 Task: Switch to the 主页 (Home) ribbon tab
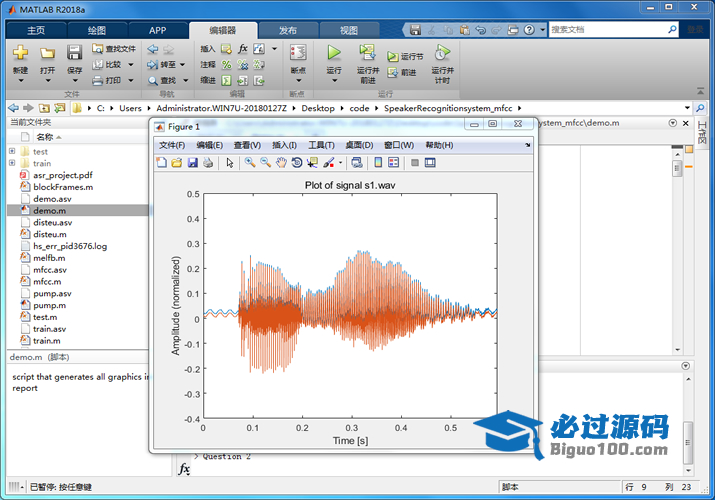[36, 30]
